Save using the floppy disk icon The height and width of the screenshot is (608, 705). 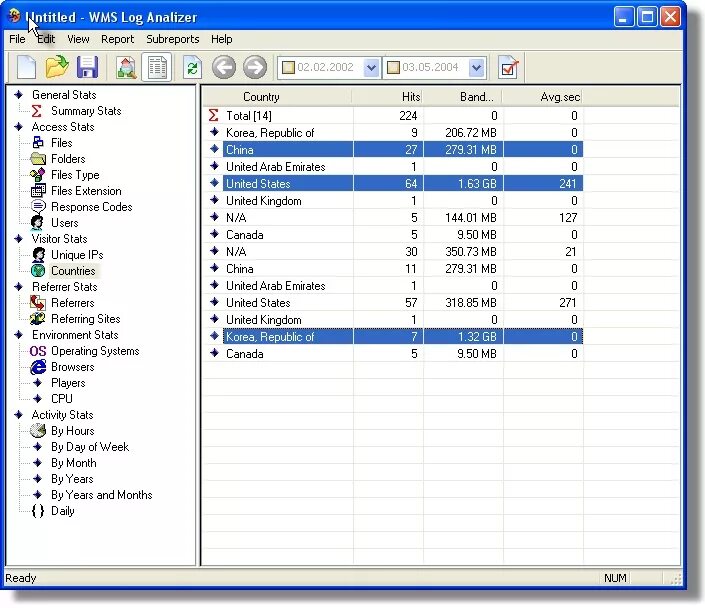pos(88,67)
